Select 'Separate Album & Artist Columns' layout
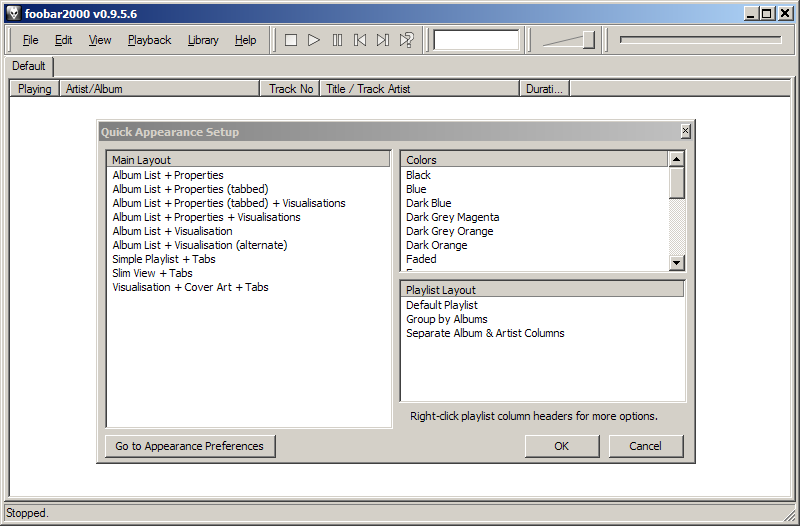The width and height of the screenshot is (800, 526). 485,333
